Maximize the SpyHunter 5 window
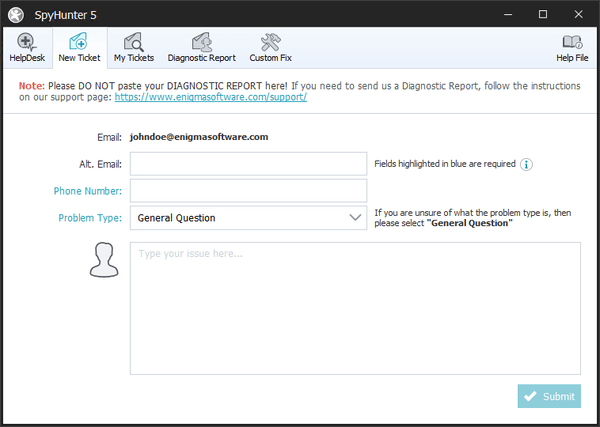The image size is (600, 427). (542, 14)
